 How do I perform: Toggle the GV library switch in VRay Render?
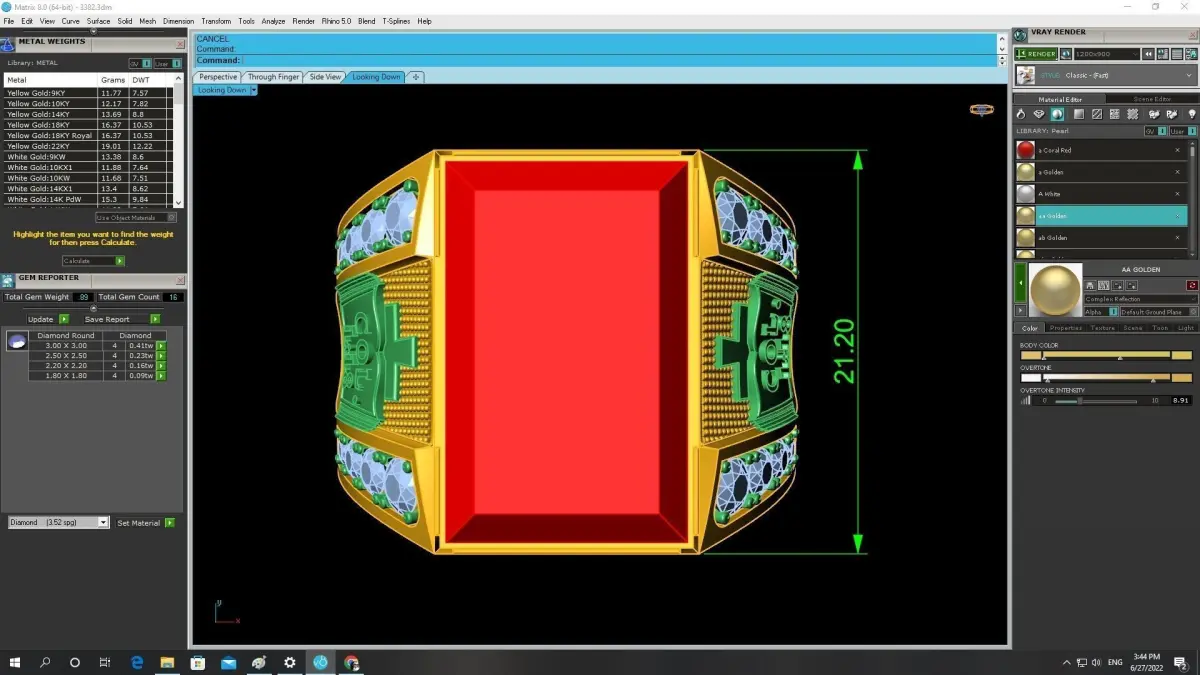(x=1154, y=131)
